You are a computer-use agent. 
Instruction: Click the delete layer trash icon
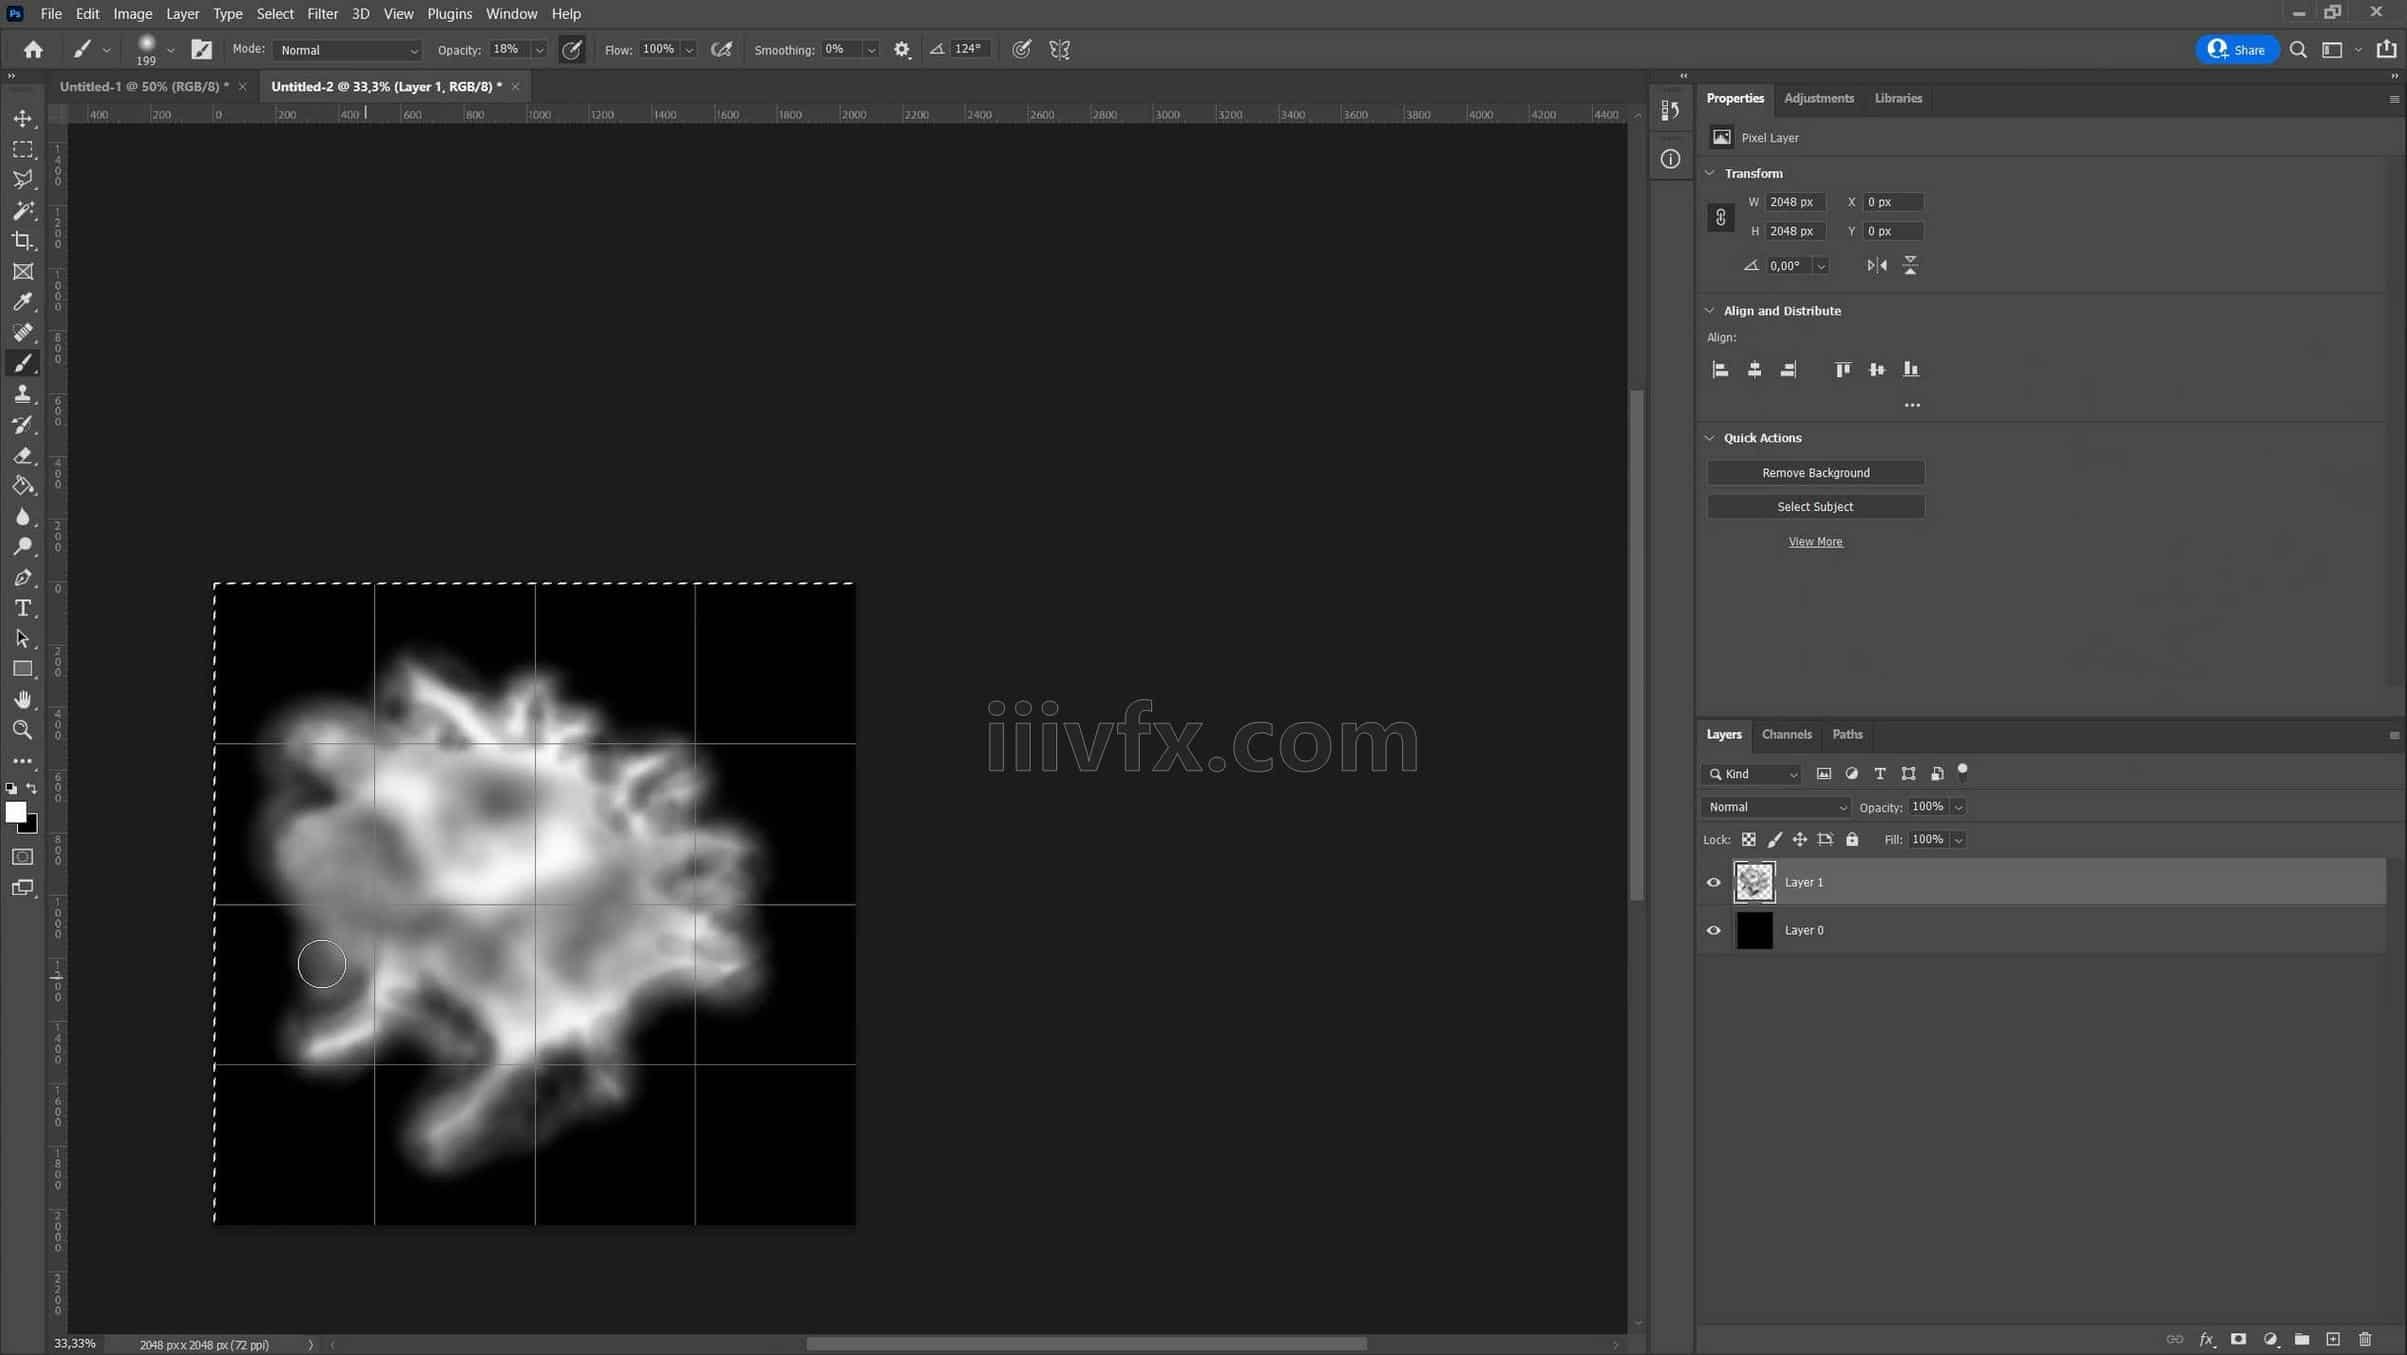(x=2365, y=1339)
